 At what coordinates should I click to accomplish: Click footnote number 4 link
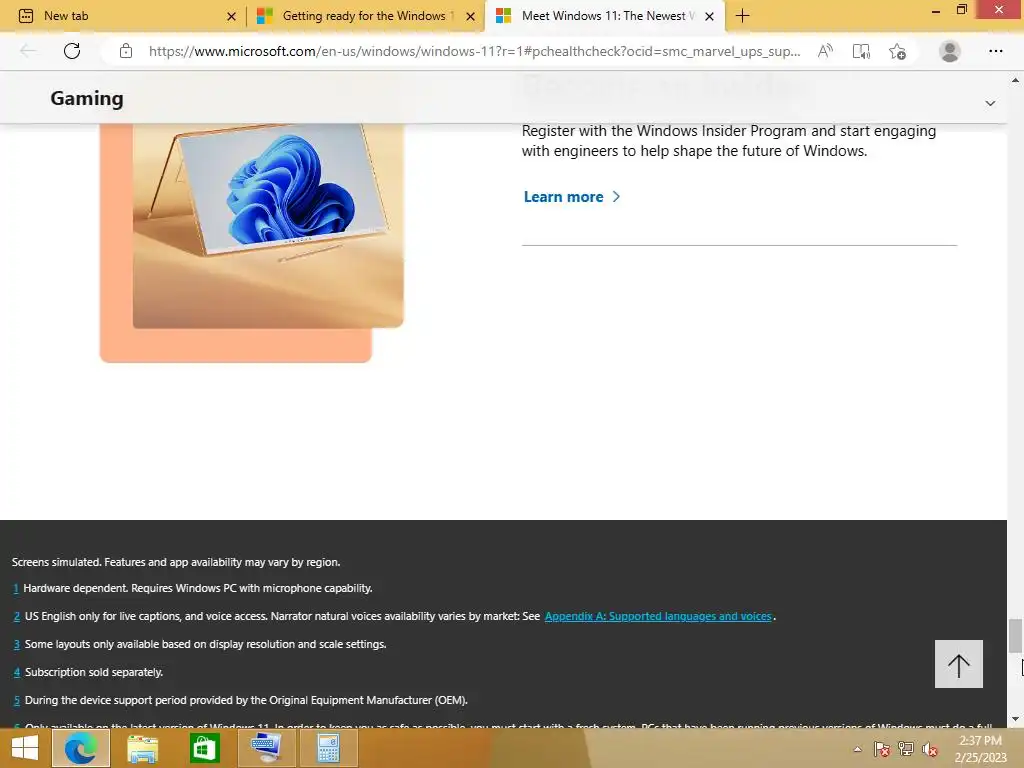(16, 672)
